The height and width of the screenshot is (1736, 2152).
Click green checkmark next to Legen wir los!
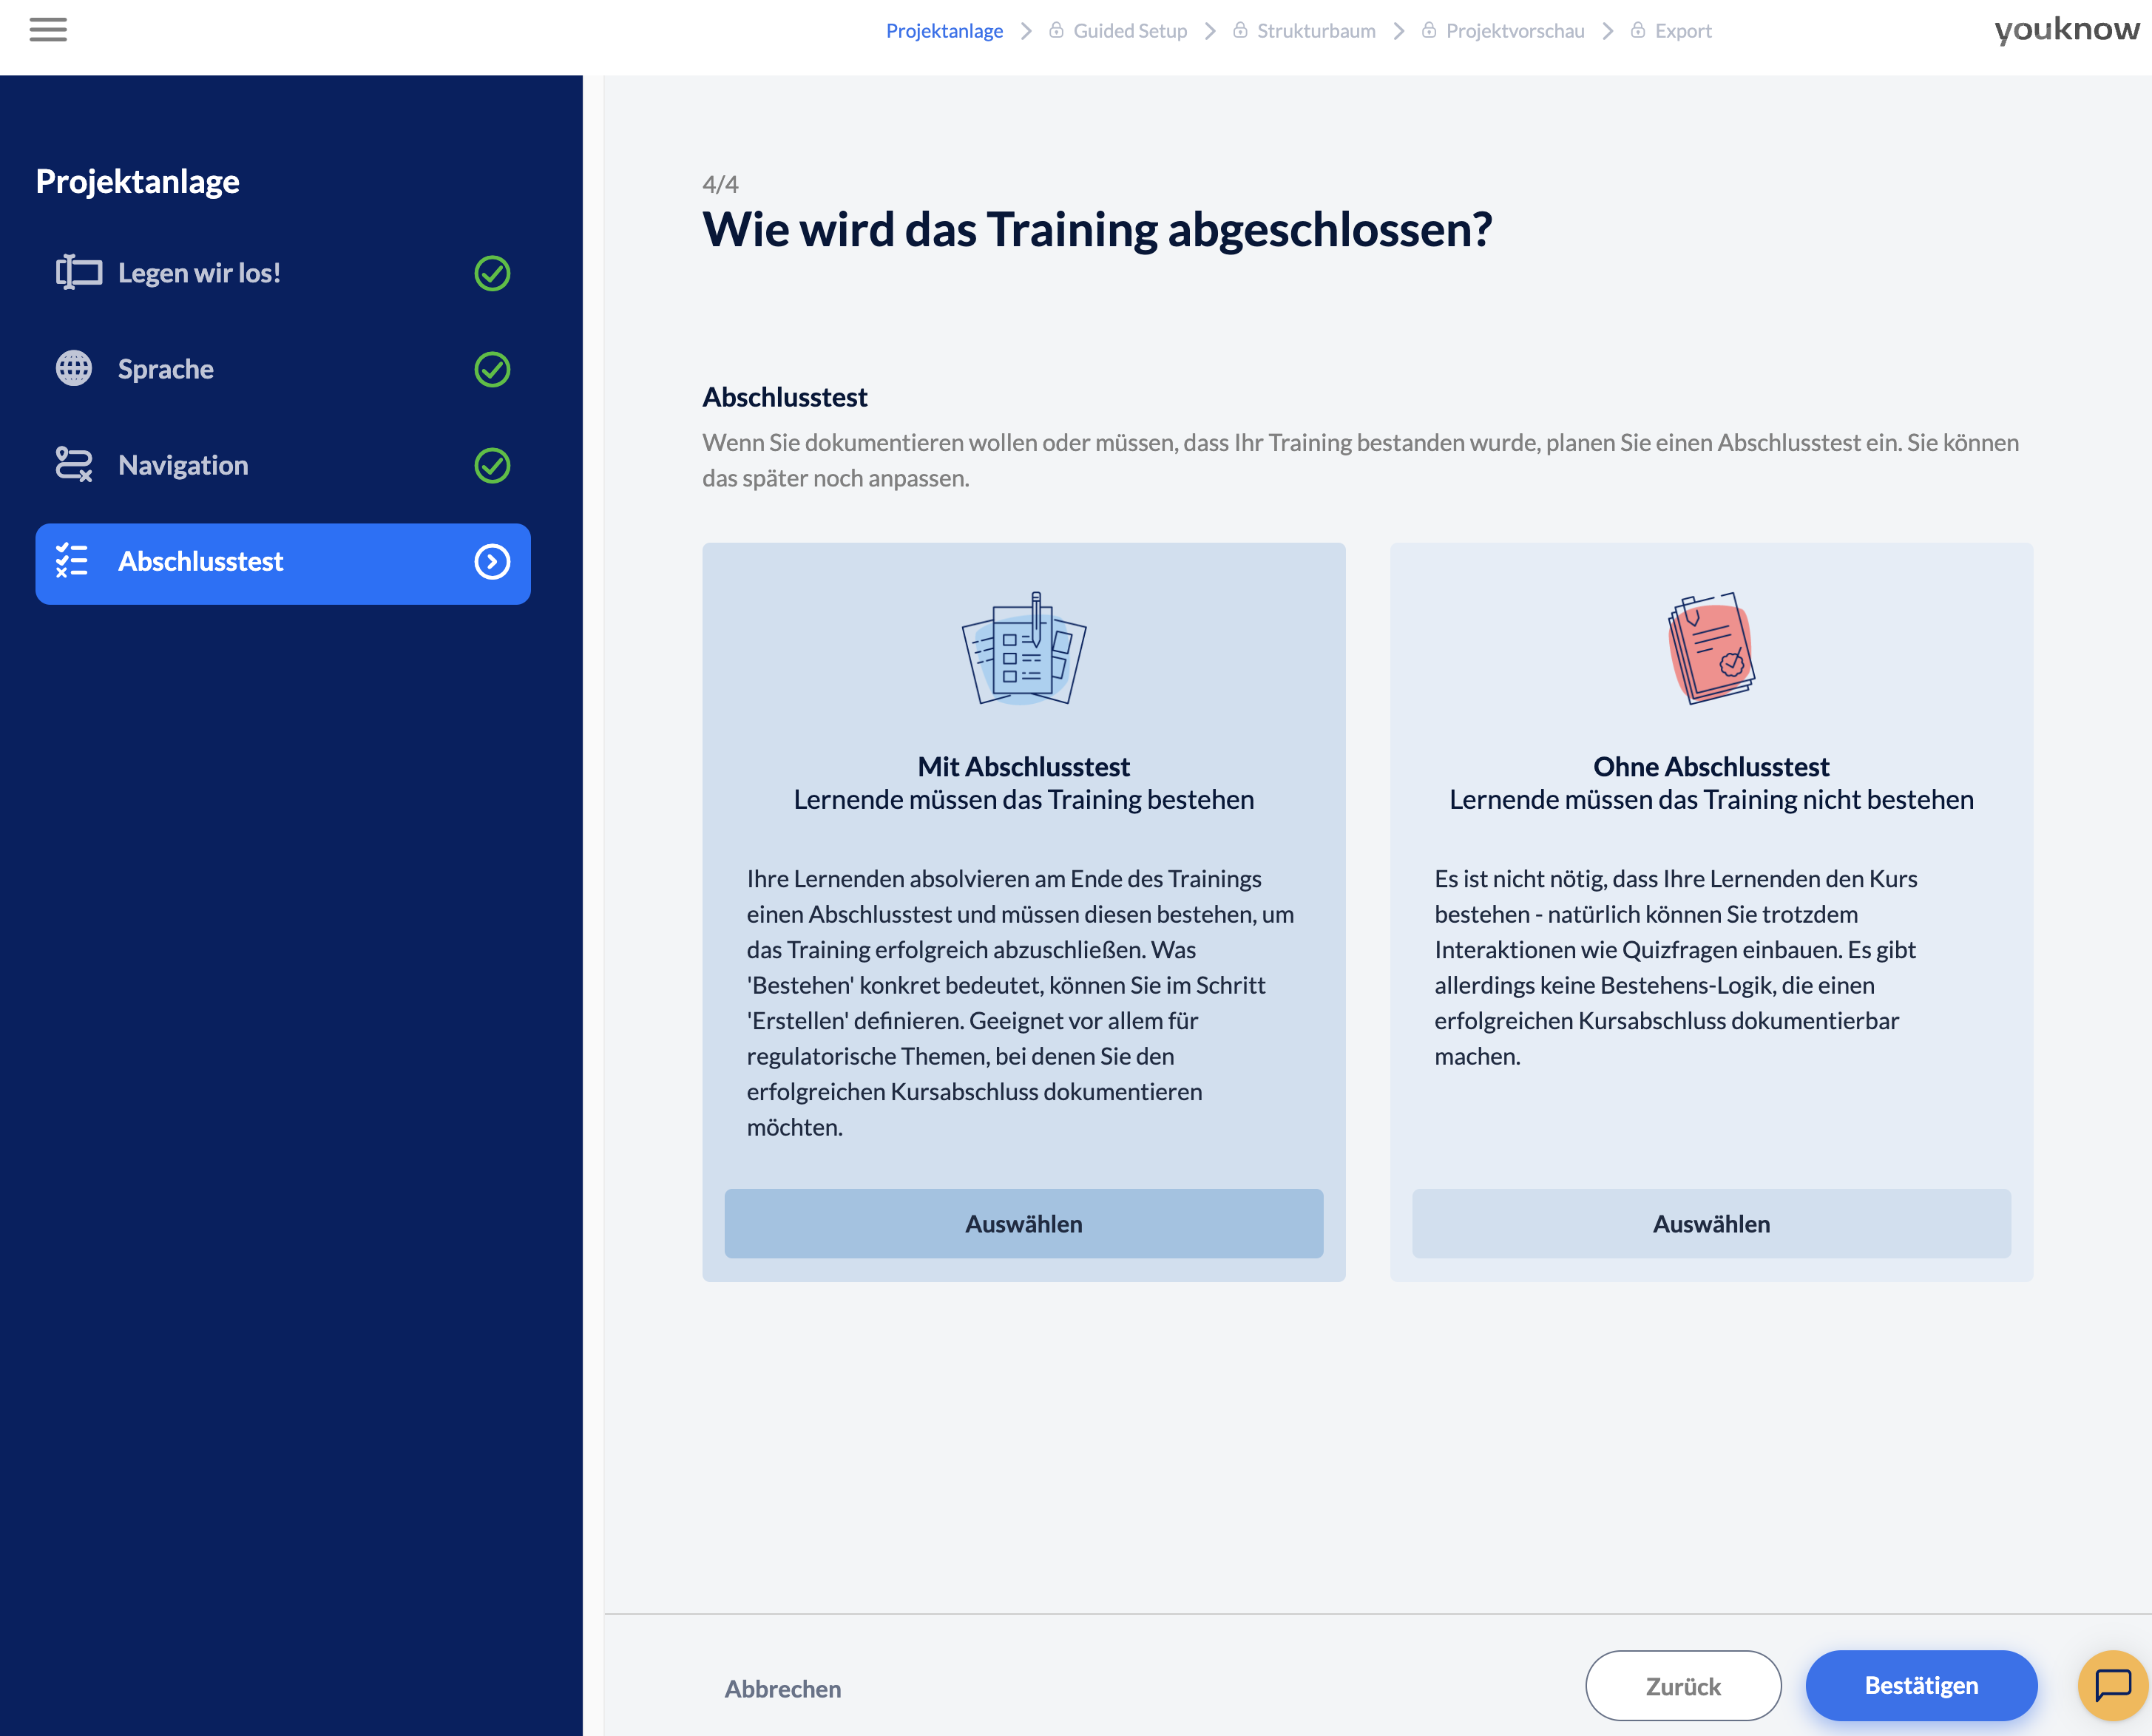(x=492, y=273)
